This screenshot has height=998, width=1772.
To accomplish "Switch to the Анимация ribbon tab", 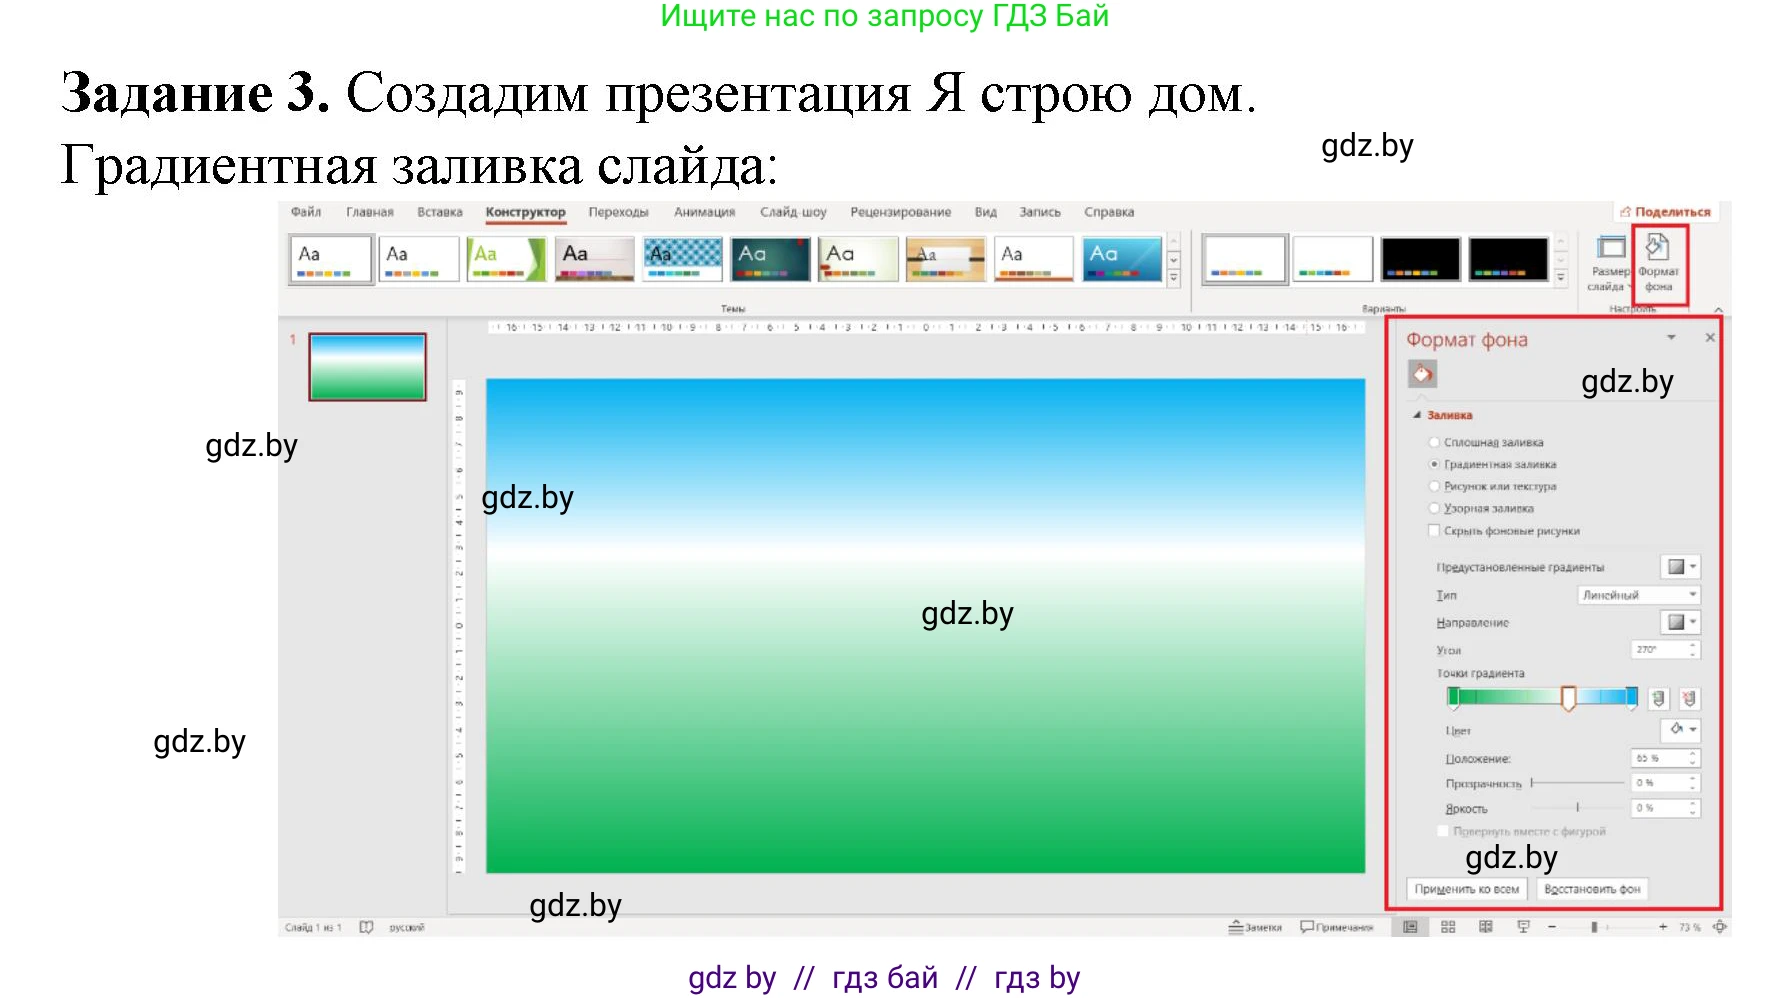I will [x=704, y=212].
